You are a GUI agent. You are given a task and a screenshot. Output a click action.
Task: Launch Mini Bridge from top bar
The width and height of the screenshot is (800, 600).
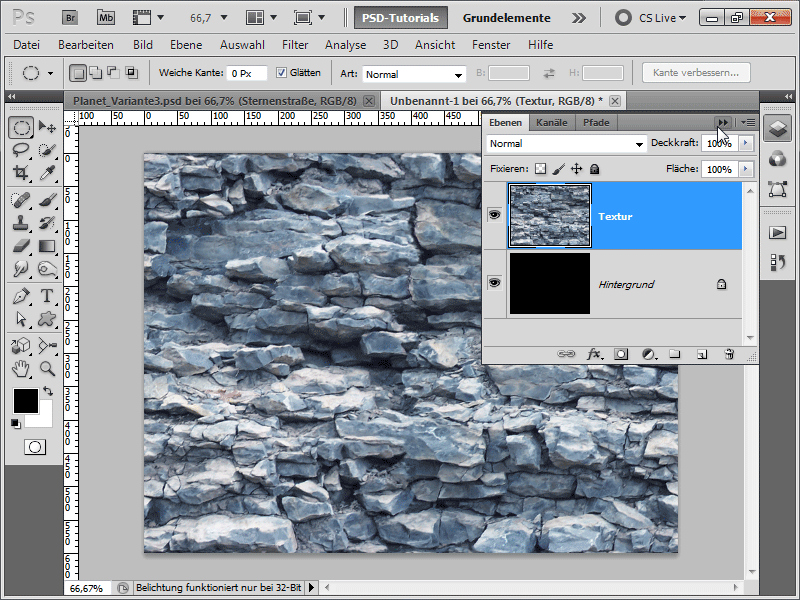point(106,18)
